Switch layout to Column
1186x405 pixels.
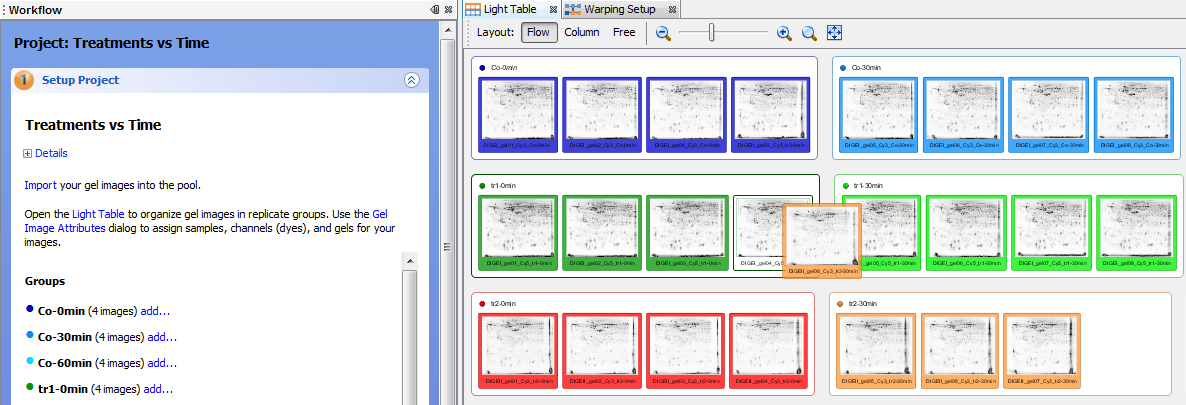(582, 32)
